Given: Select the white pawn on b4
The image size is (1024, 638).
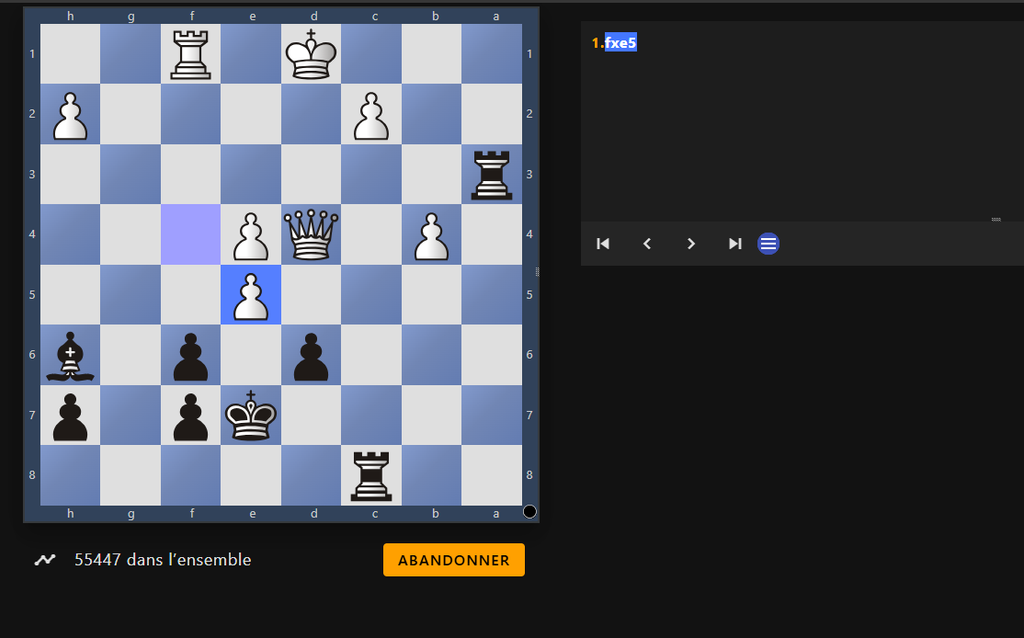Looking at the screenshot, I should (432, 235).
